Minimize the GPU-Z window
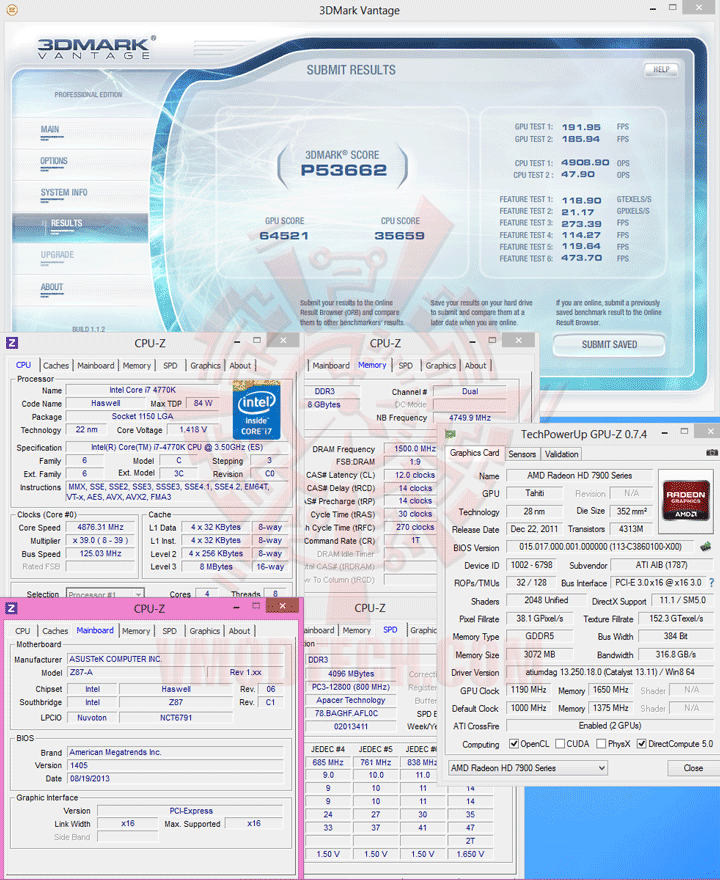Screen dimensions: 720x880 pyautogui.click(x=664, y=433)
